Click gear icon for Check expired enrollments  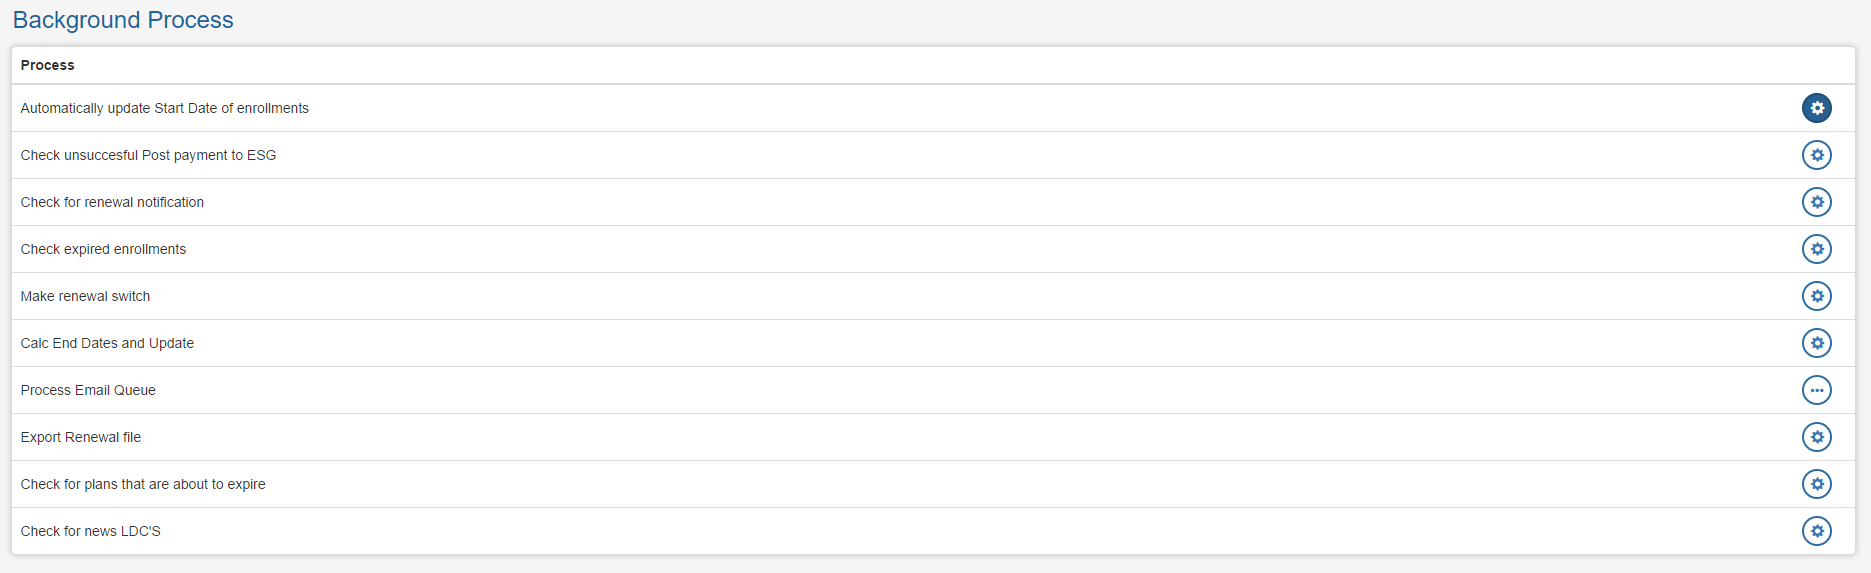[x=1816, y=249]
